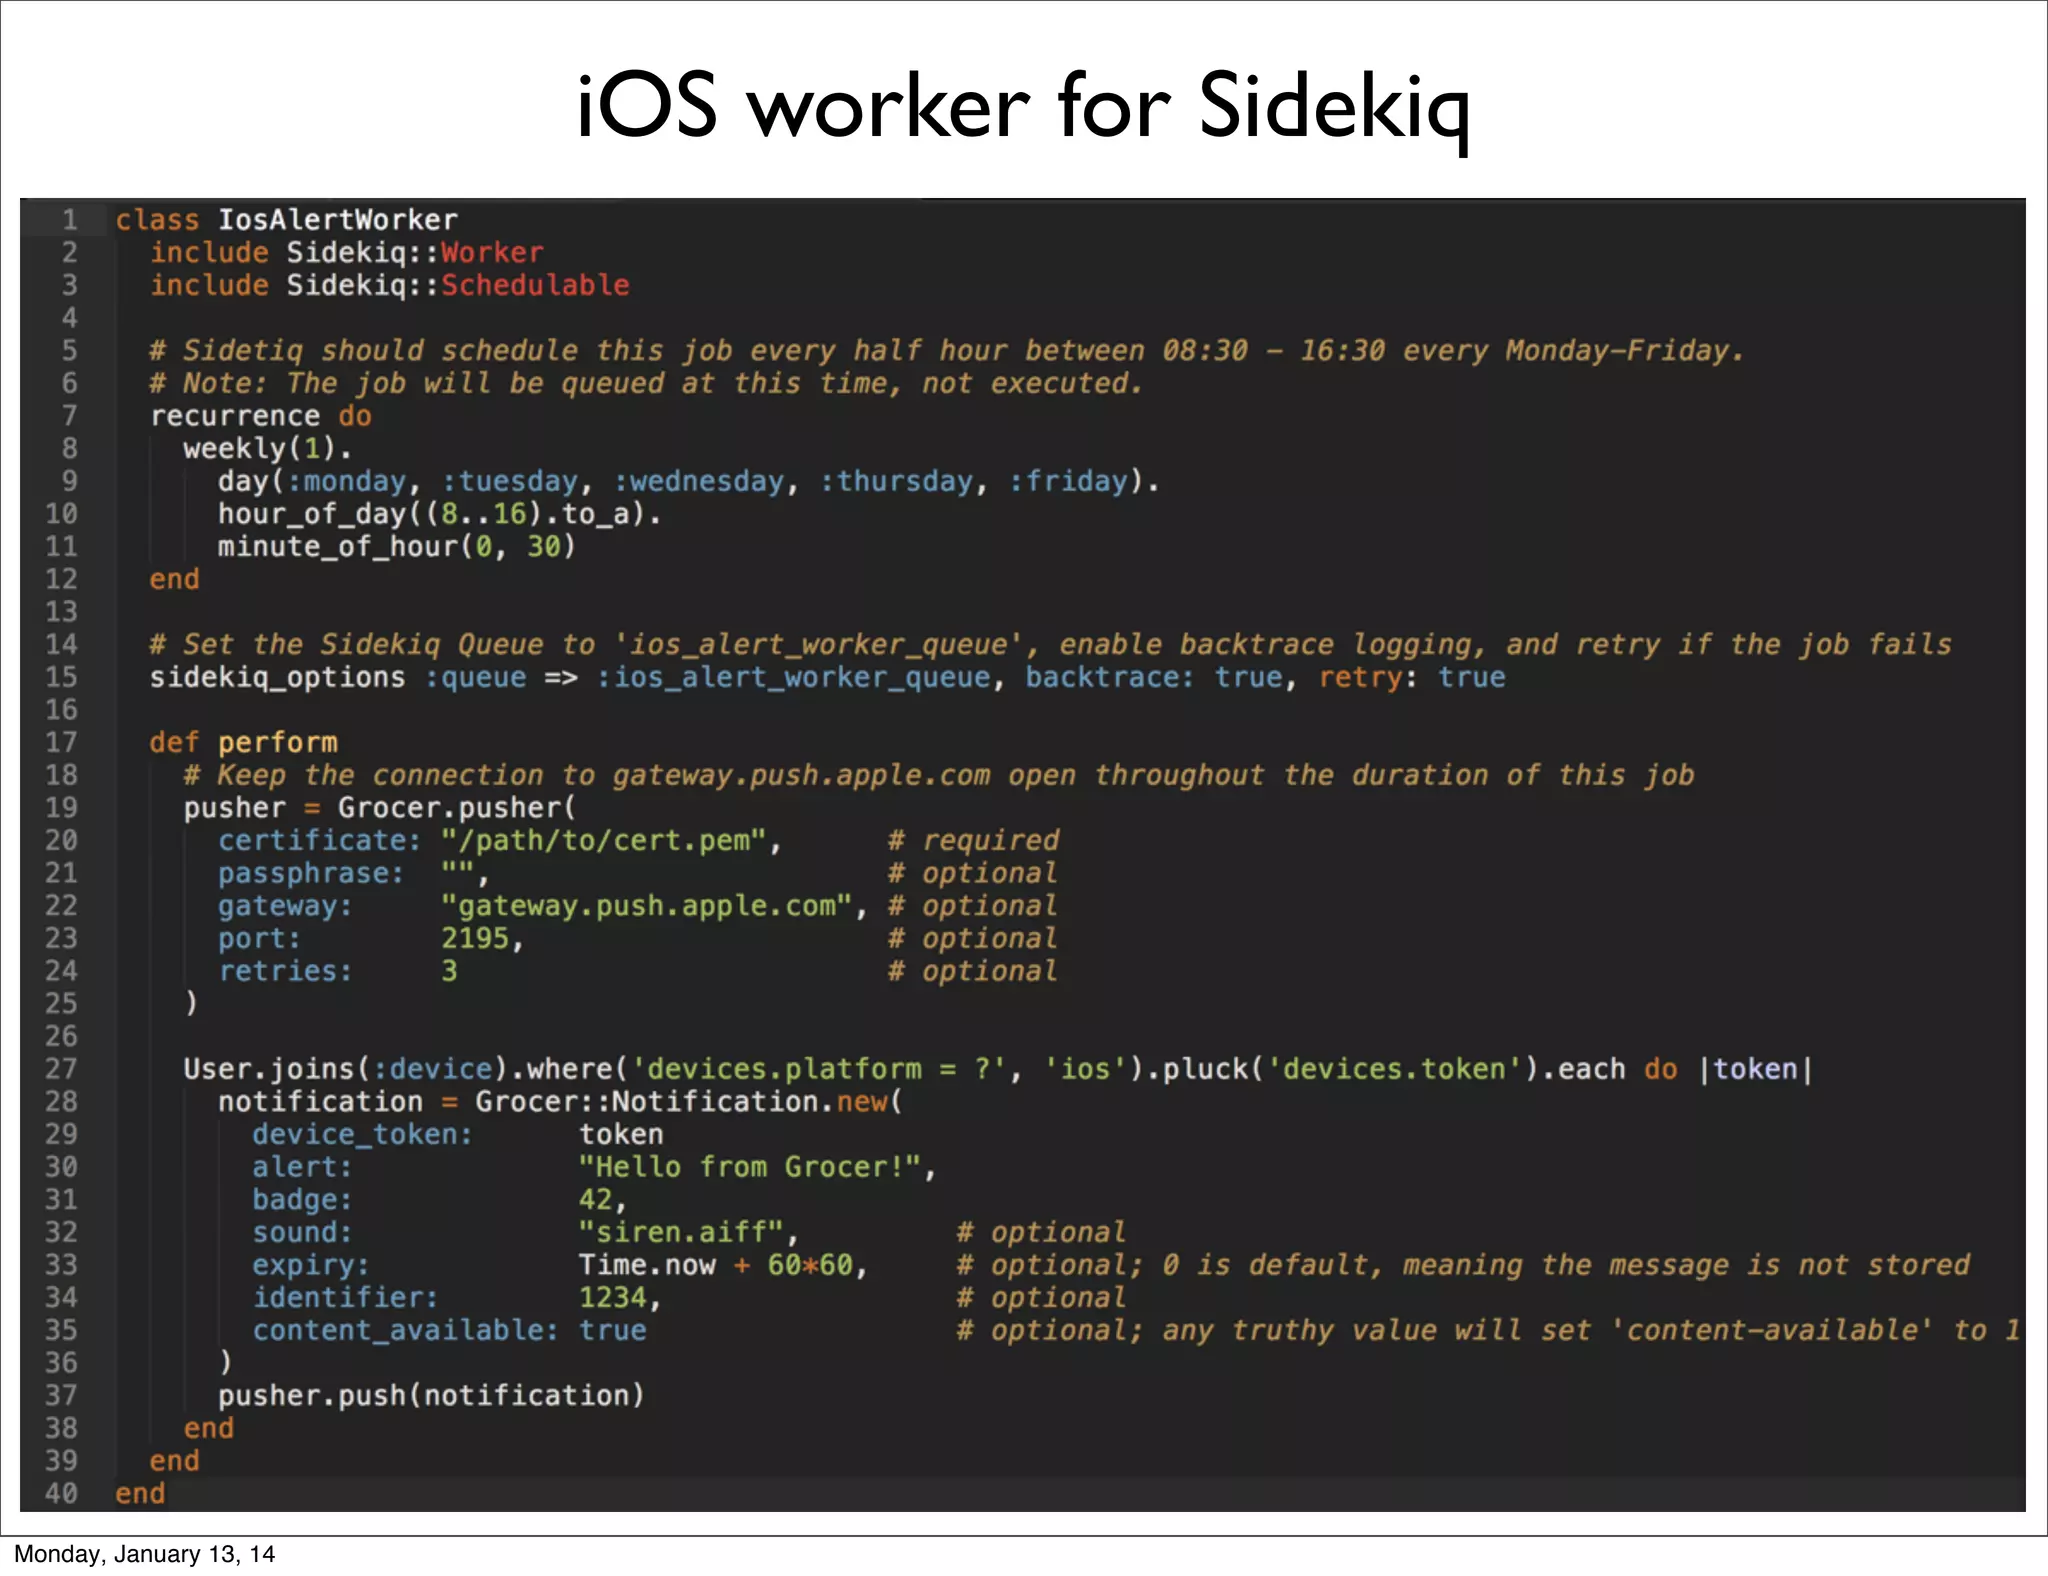Image resolution: width=2048 pixels, height=1576 pixels.
Task: Click line number 40 in the gutter
Action: [61, 1493]
